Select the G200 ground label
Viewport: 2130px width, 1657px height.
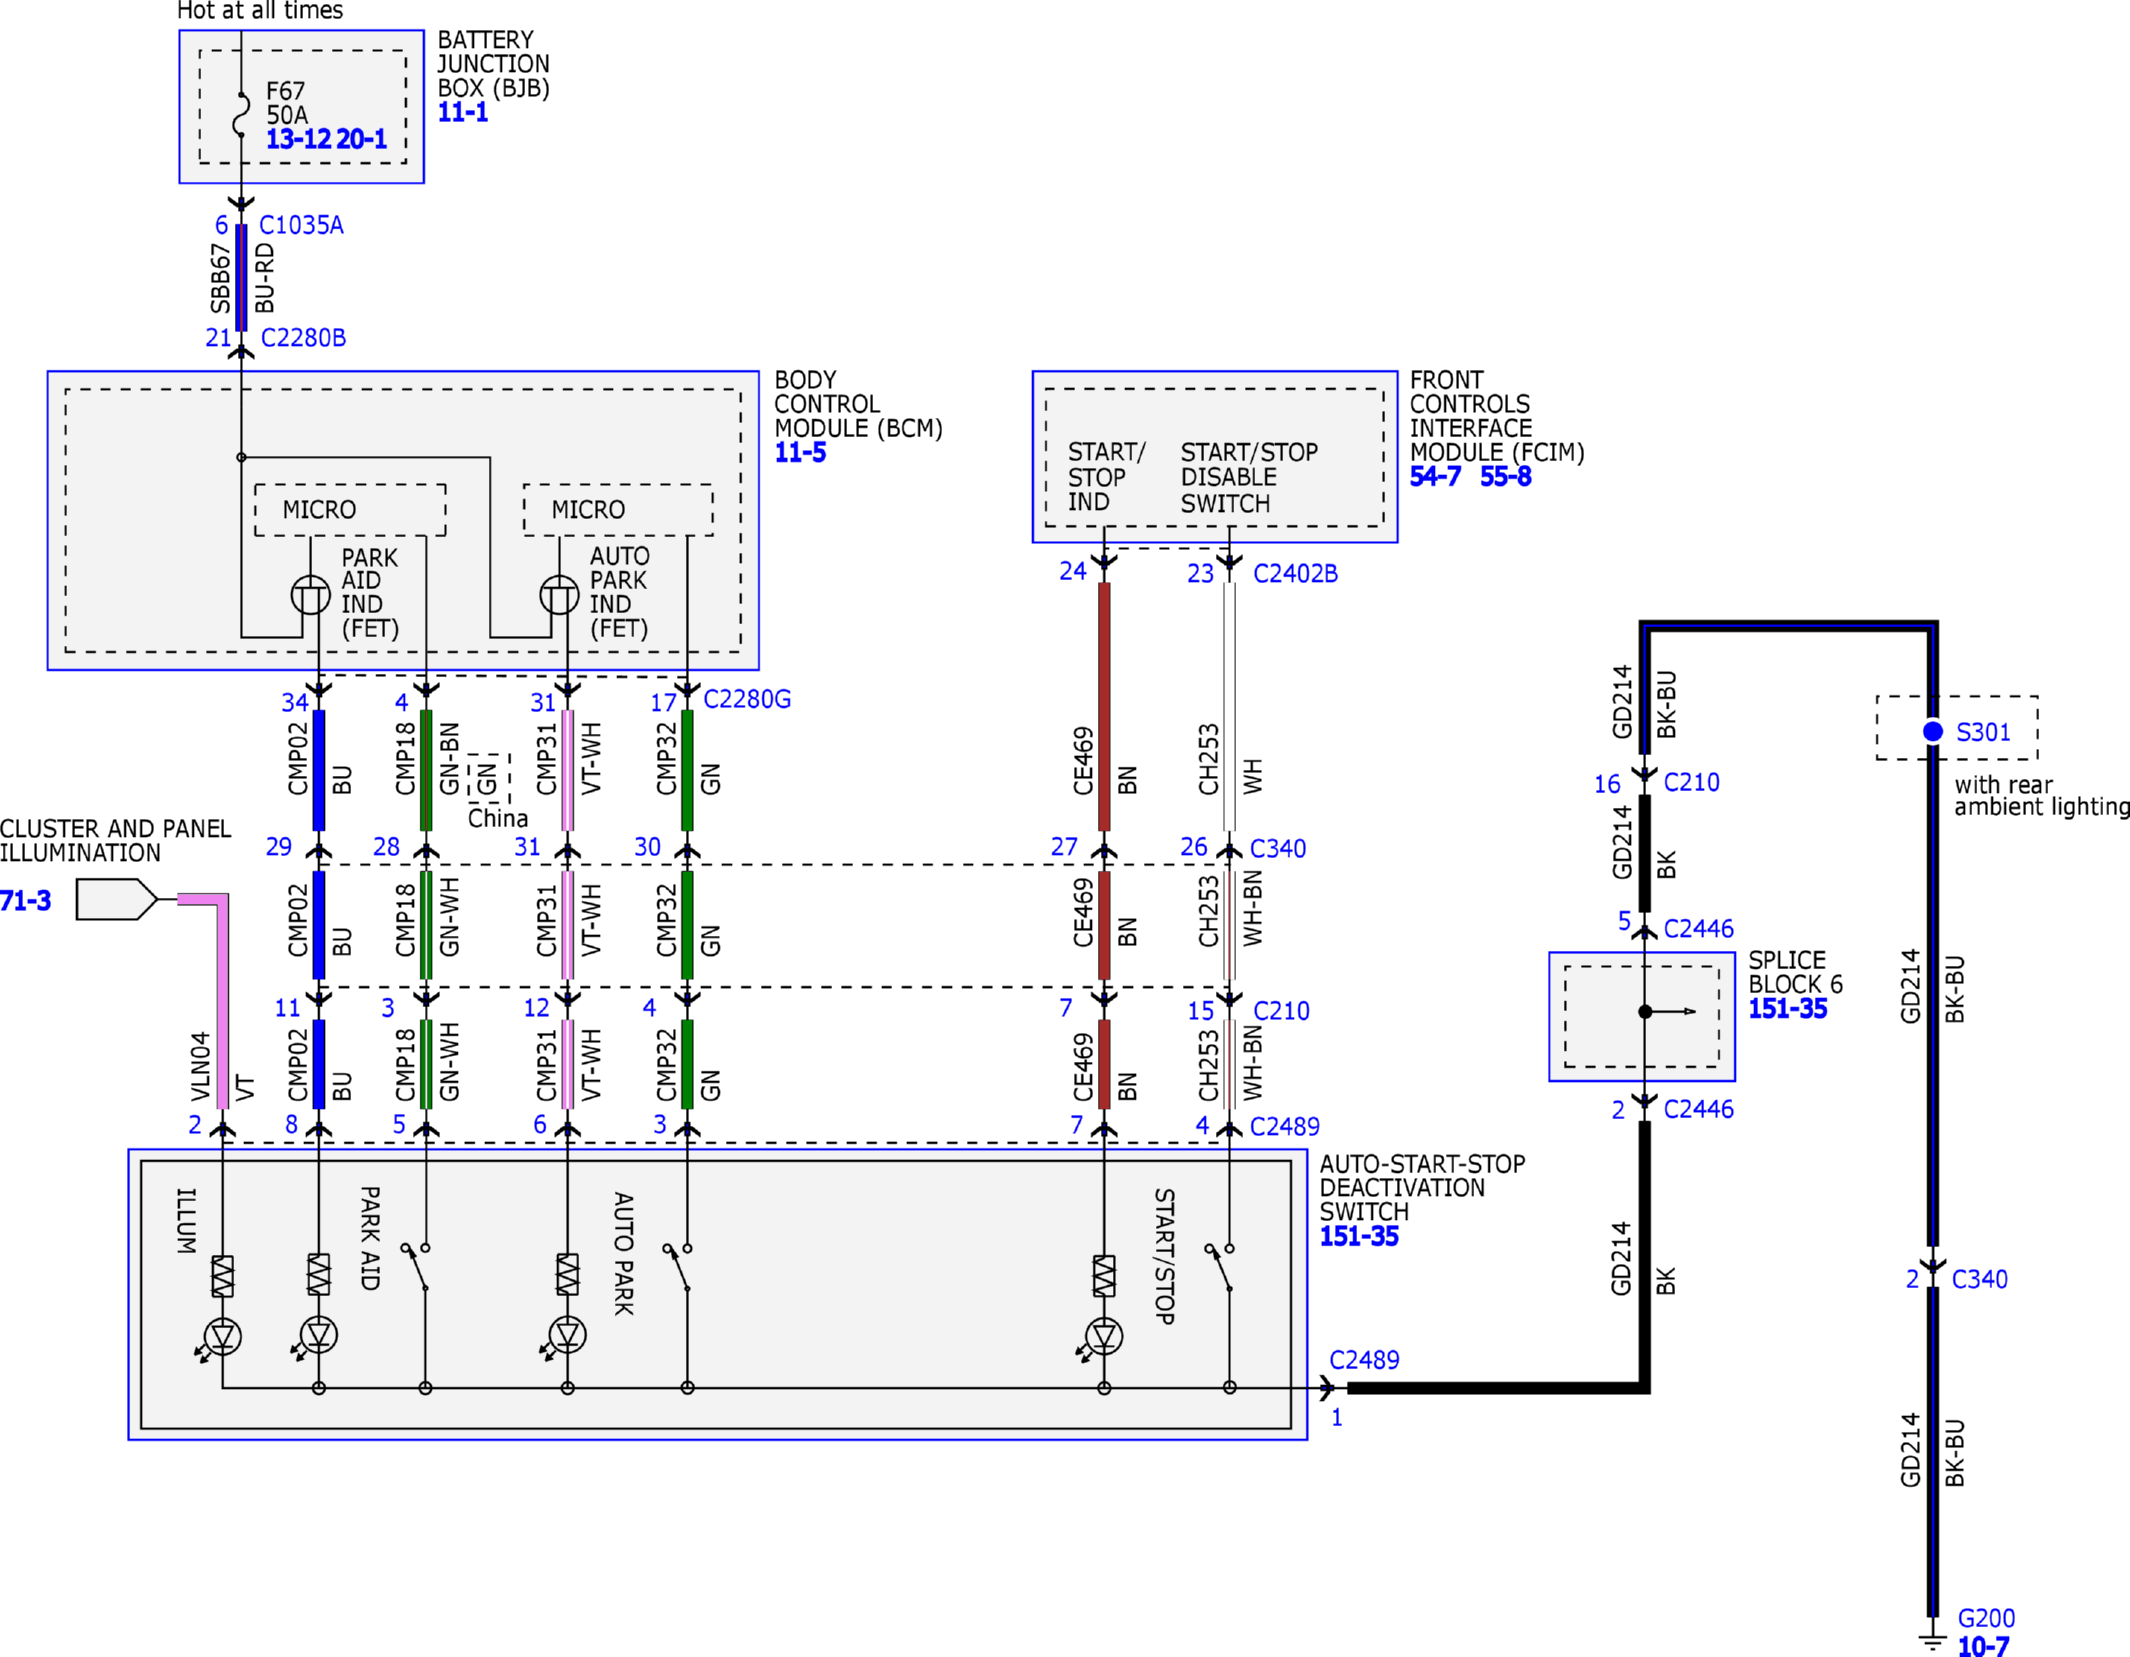click(1985, 1618)
